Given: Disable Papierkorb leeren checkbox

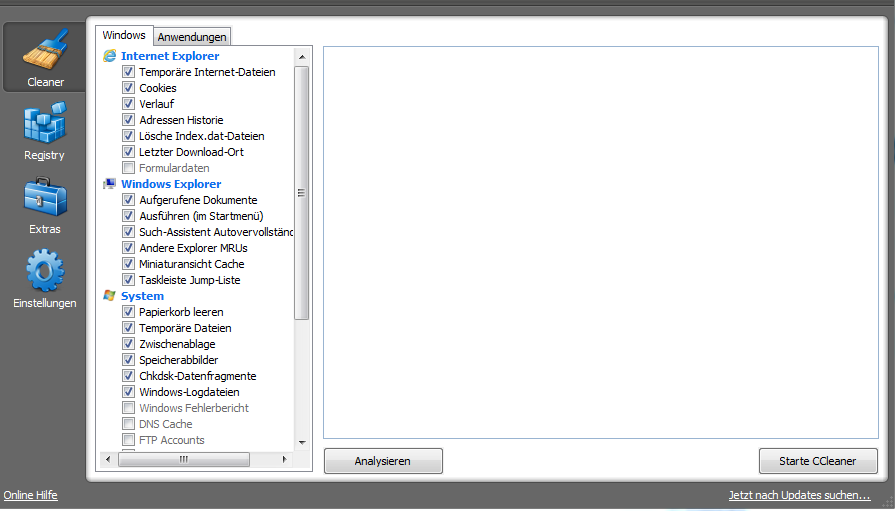Looking at the screenshot, I should point(129,312).
